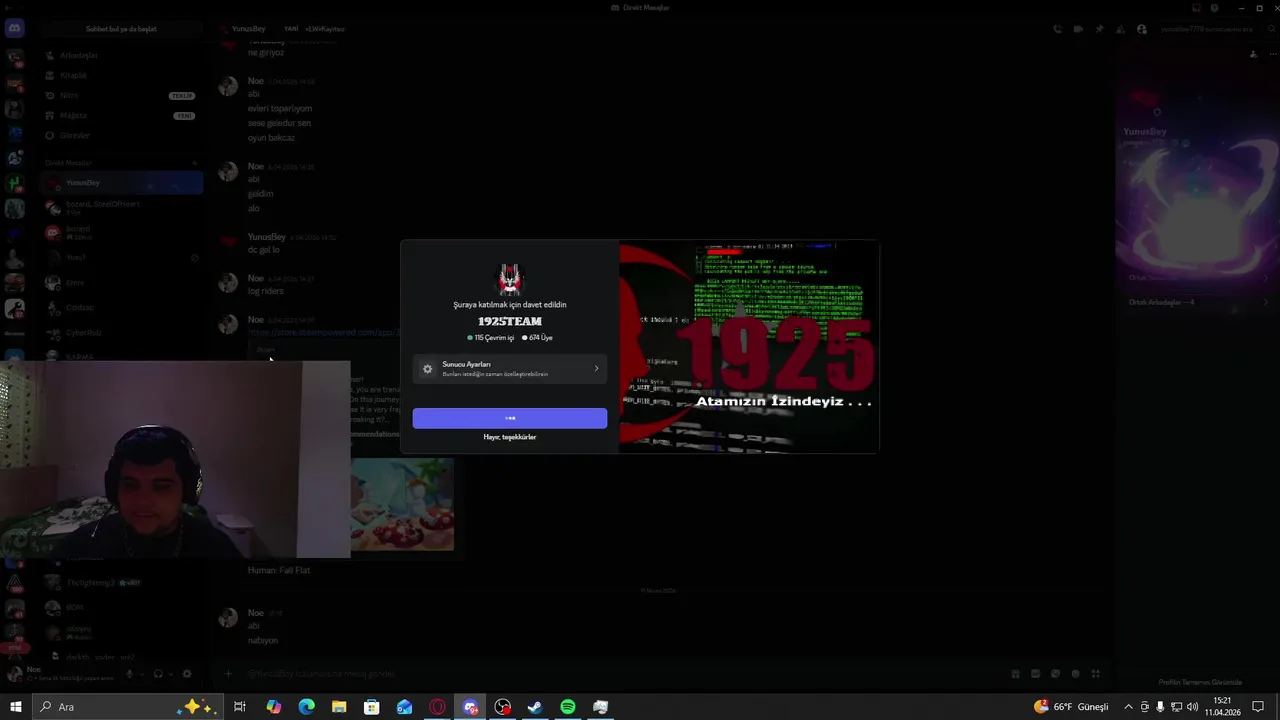Decline invite with Hayır, teşekkürler
Screen dimensions: 1280x720
(x=510, y=437)
